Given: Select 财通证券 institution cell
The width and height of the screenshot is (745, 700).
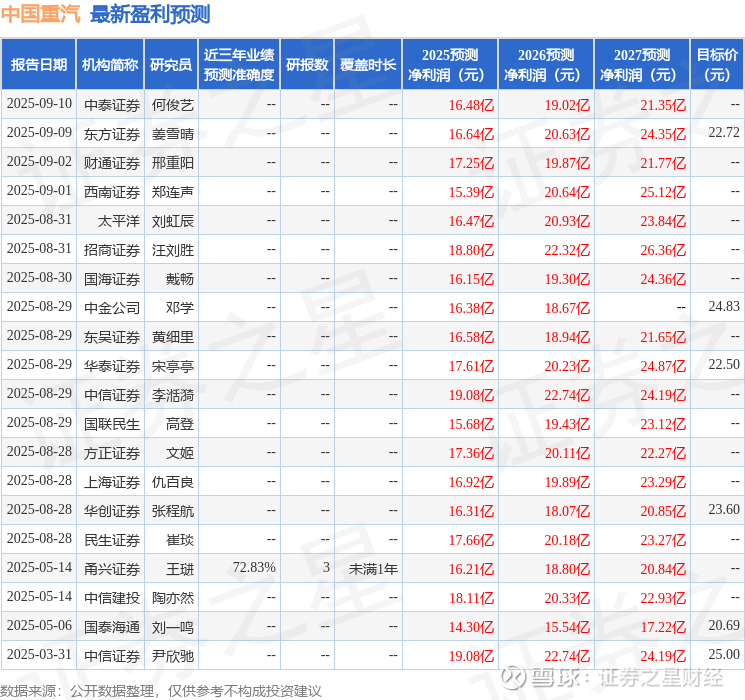Looking at the screenshot, I should click(x=112, y=163).
